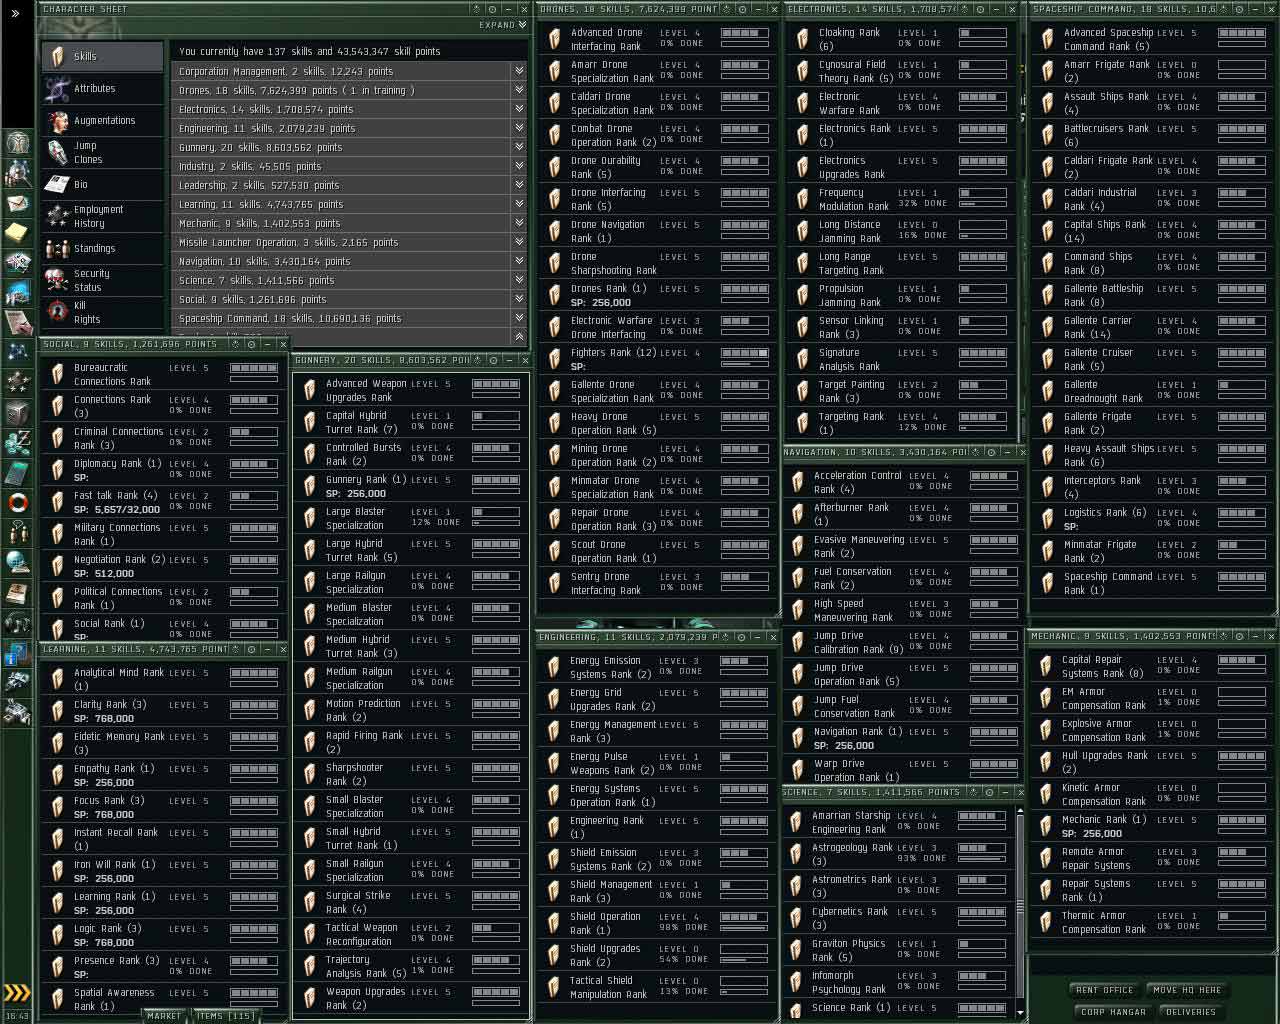Select the Cybernetics Rank (3) skill name
Screen dimensions: 1280x1024
(850, 918)
